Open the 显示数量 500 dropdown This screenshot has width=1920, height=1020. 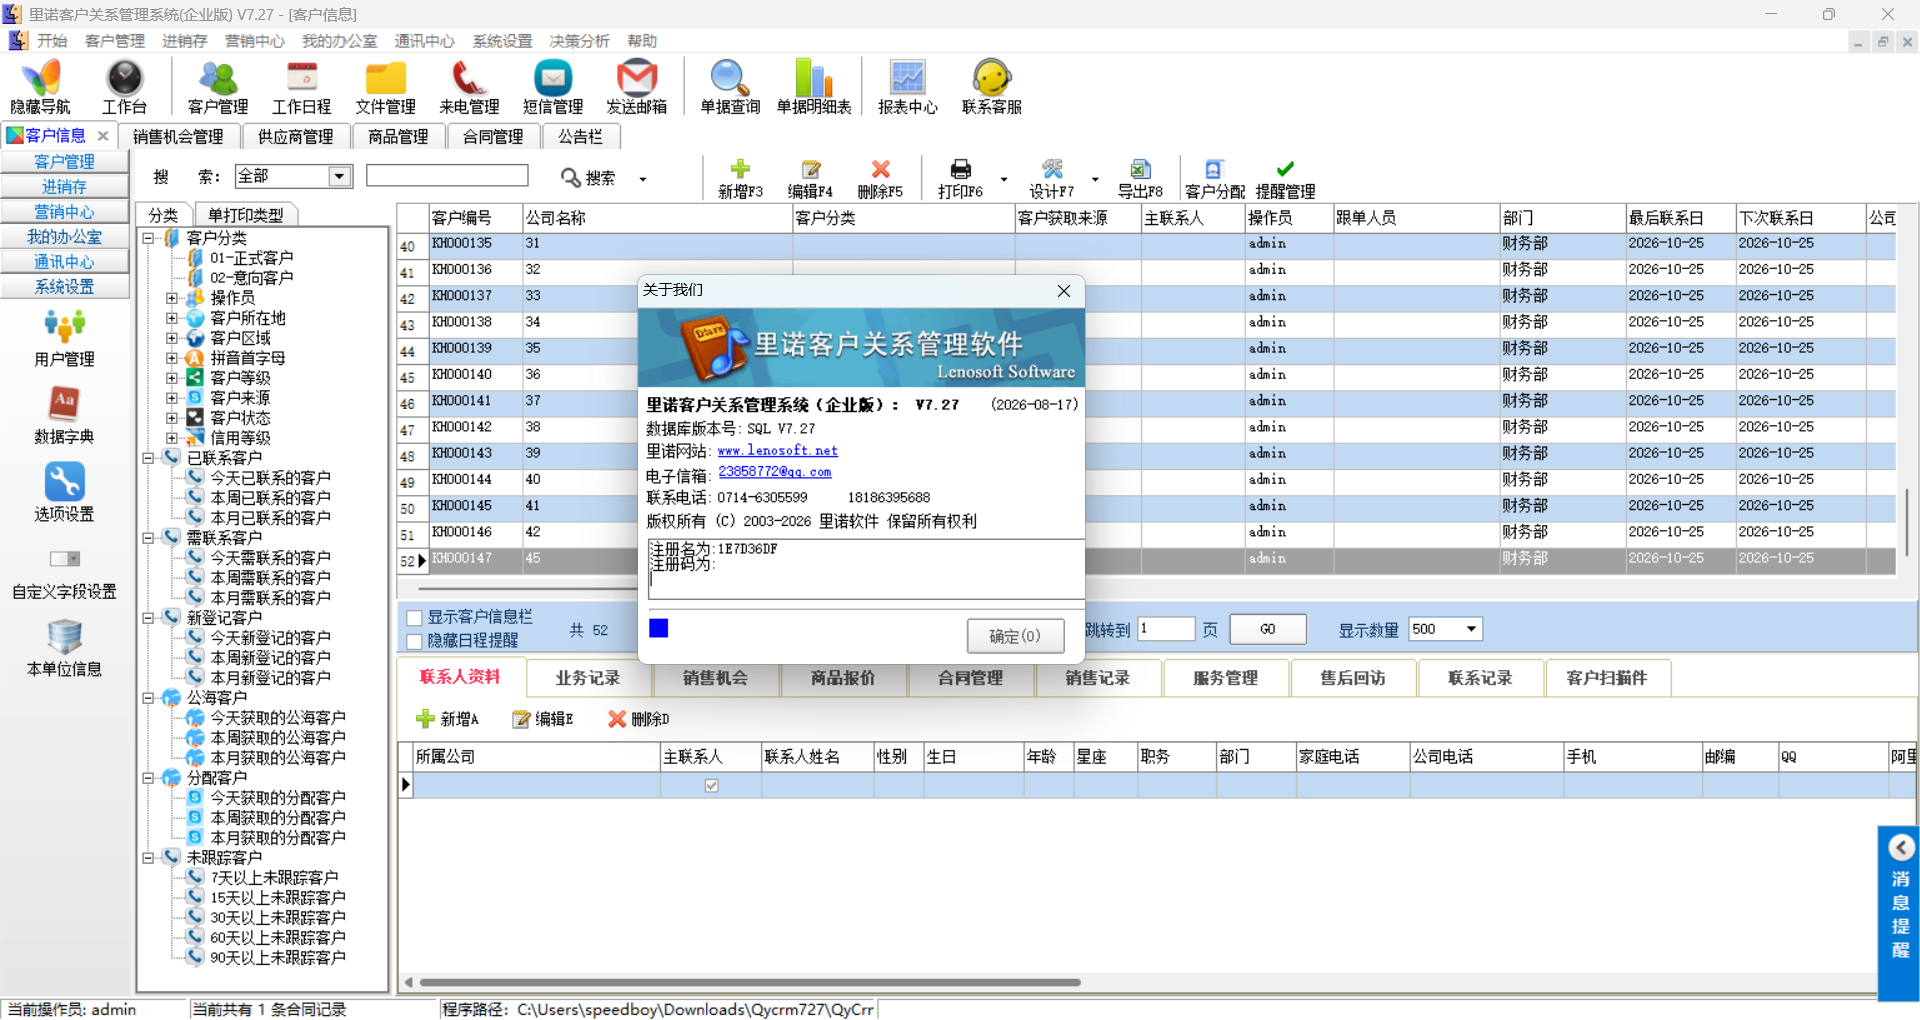coord(1471,629)
